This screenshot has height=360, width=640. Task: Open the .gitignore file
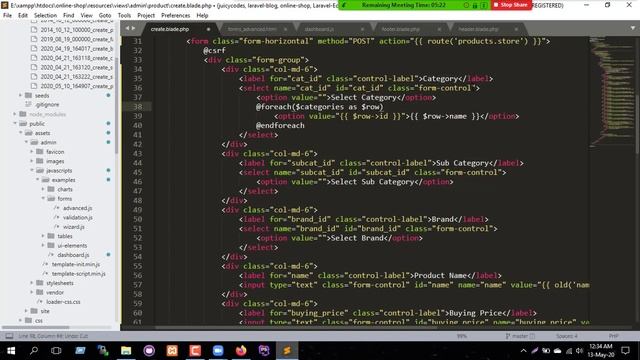(x=47, y=104)
